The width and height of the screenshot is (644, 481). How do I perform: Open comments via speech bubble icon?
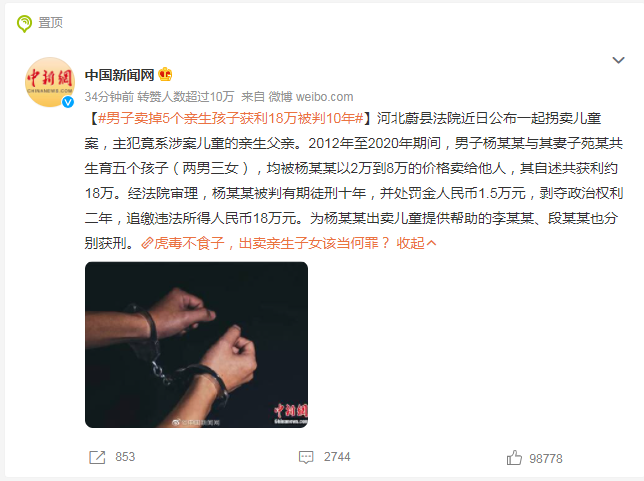pos(306,457)
